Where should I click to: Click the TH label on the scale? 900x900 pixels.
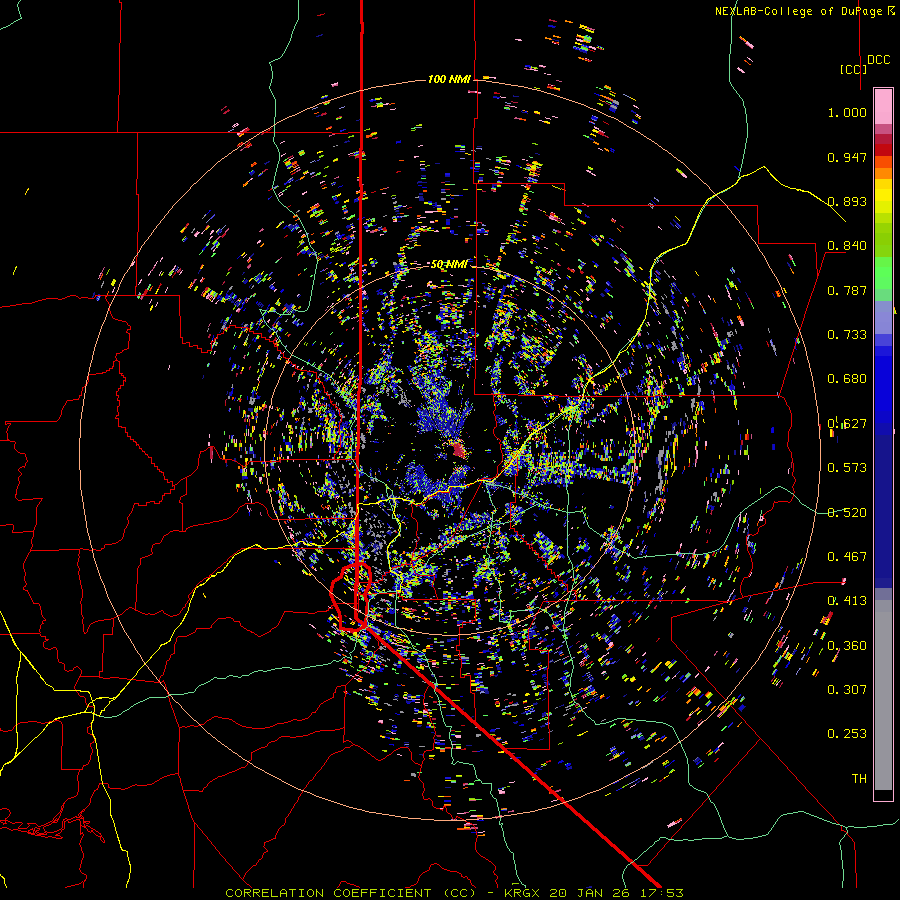[x=859, y=779]
